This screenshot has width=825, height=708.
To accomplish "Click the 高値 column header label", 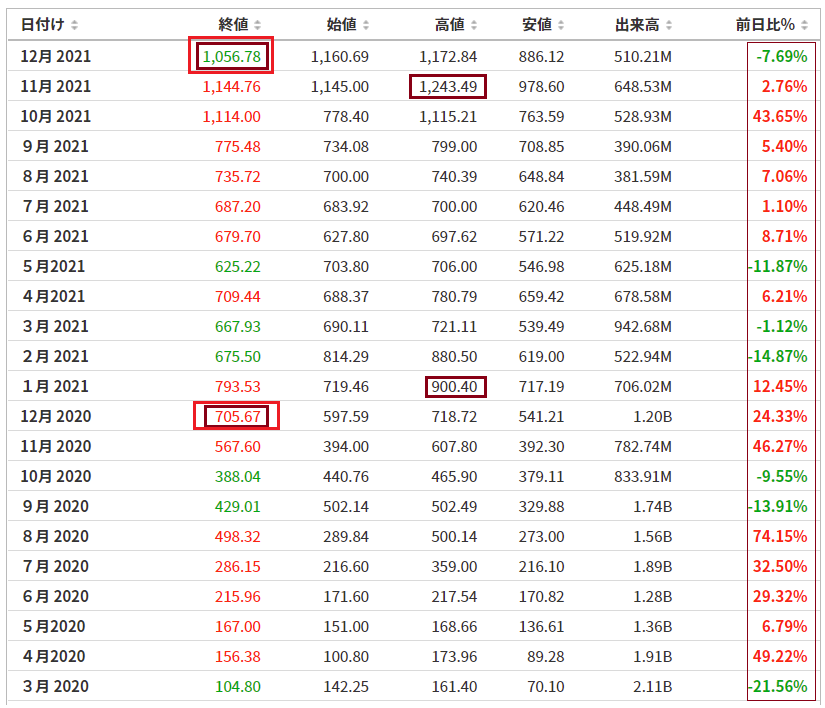I will pos(450,24).
